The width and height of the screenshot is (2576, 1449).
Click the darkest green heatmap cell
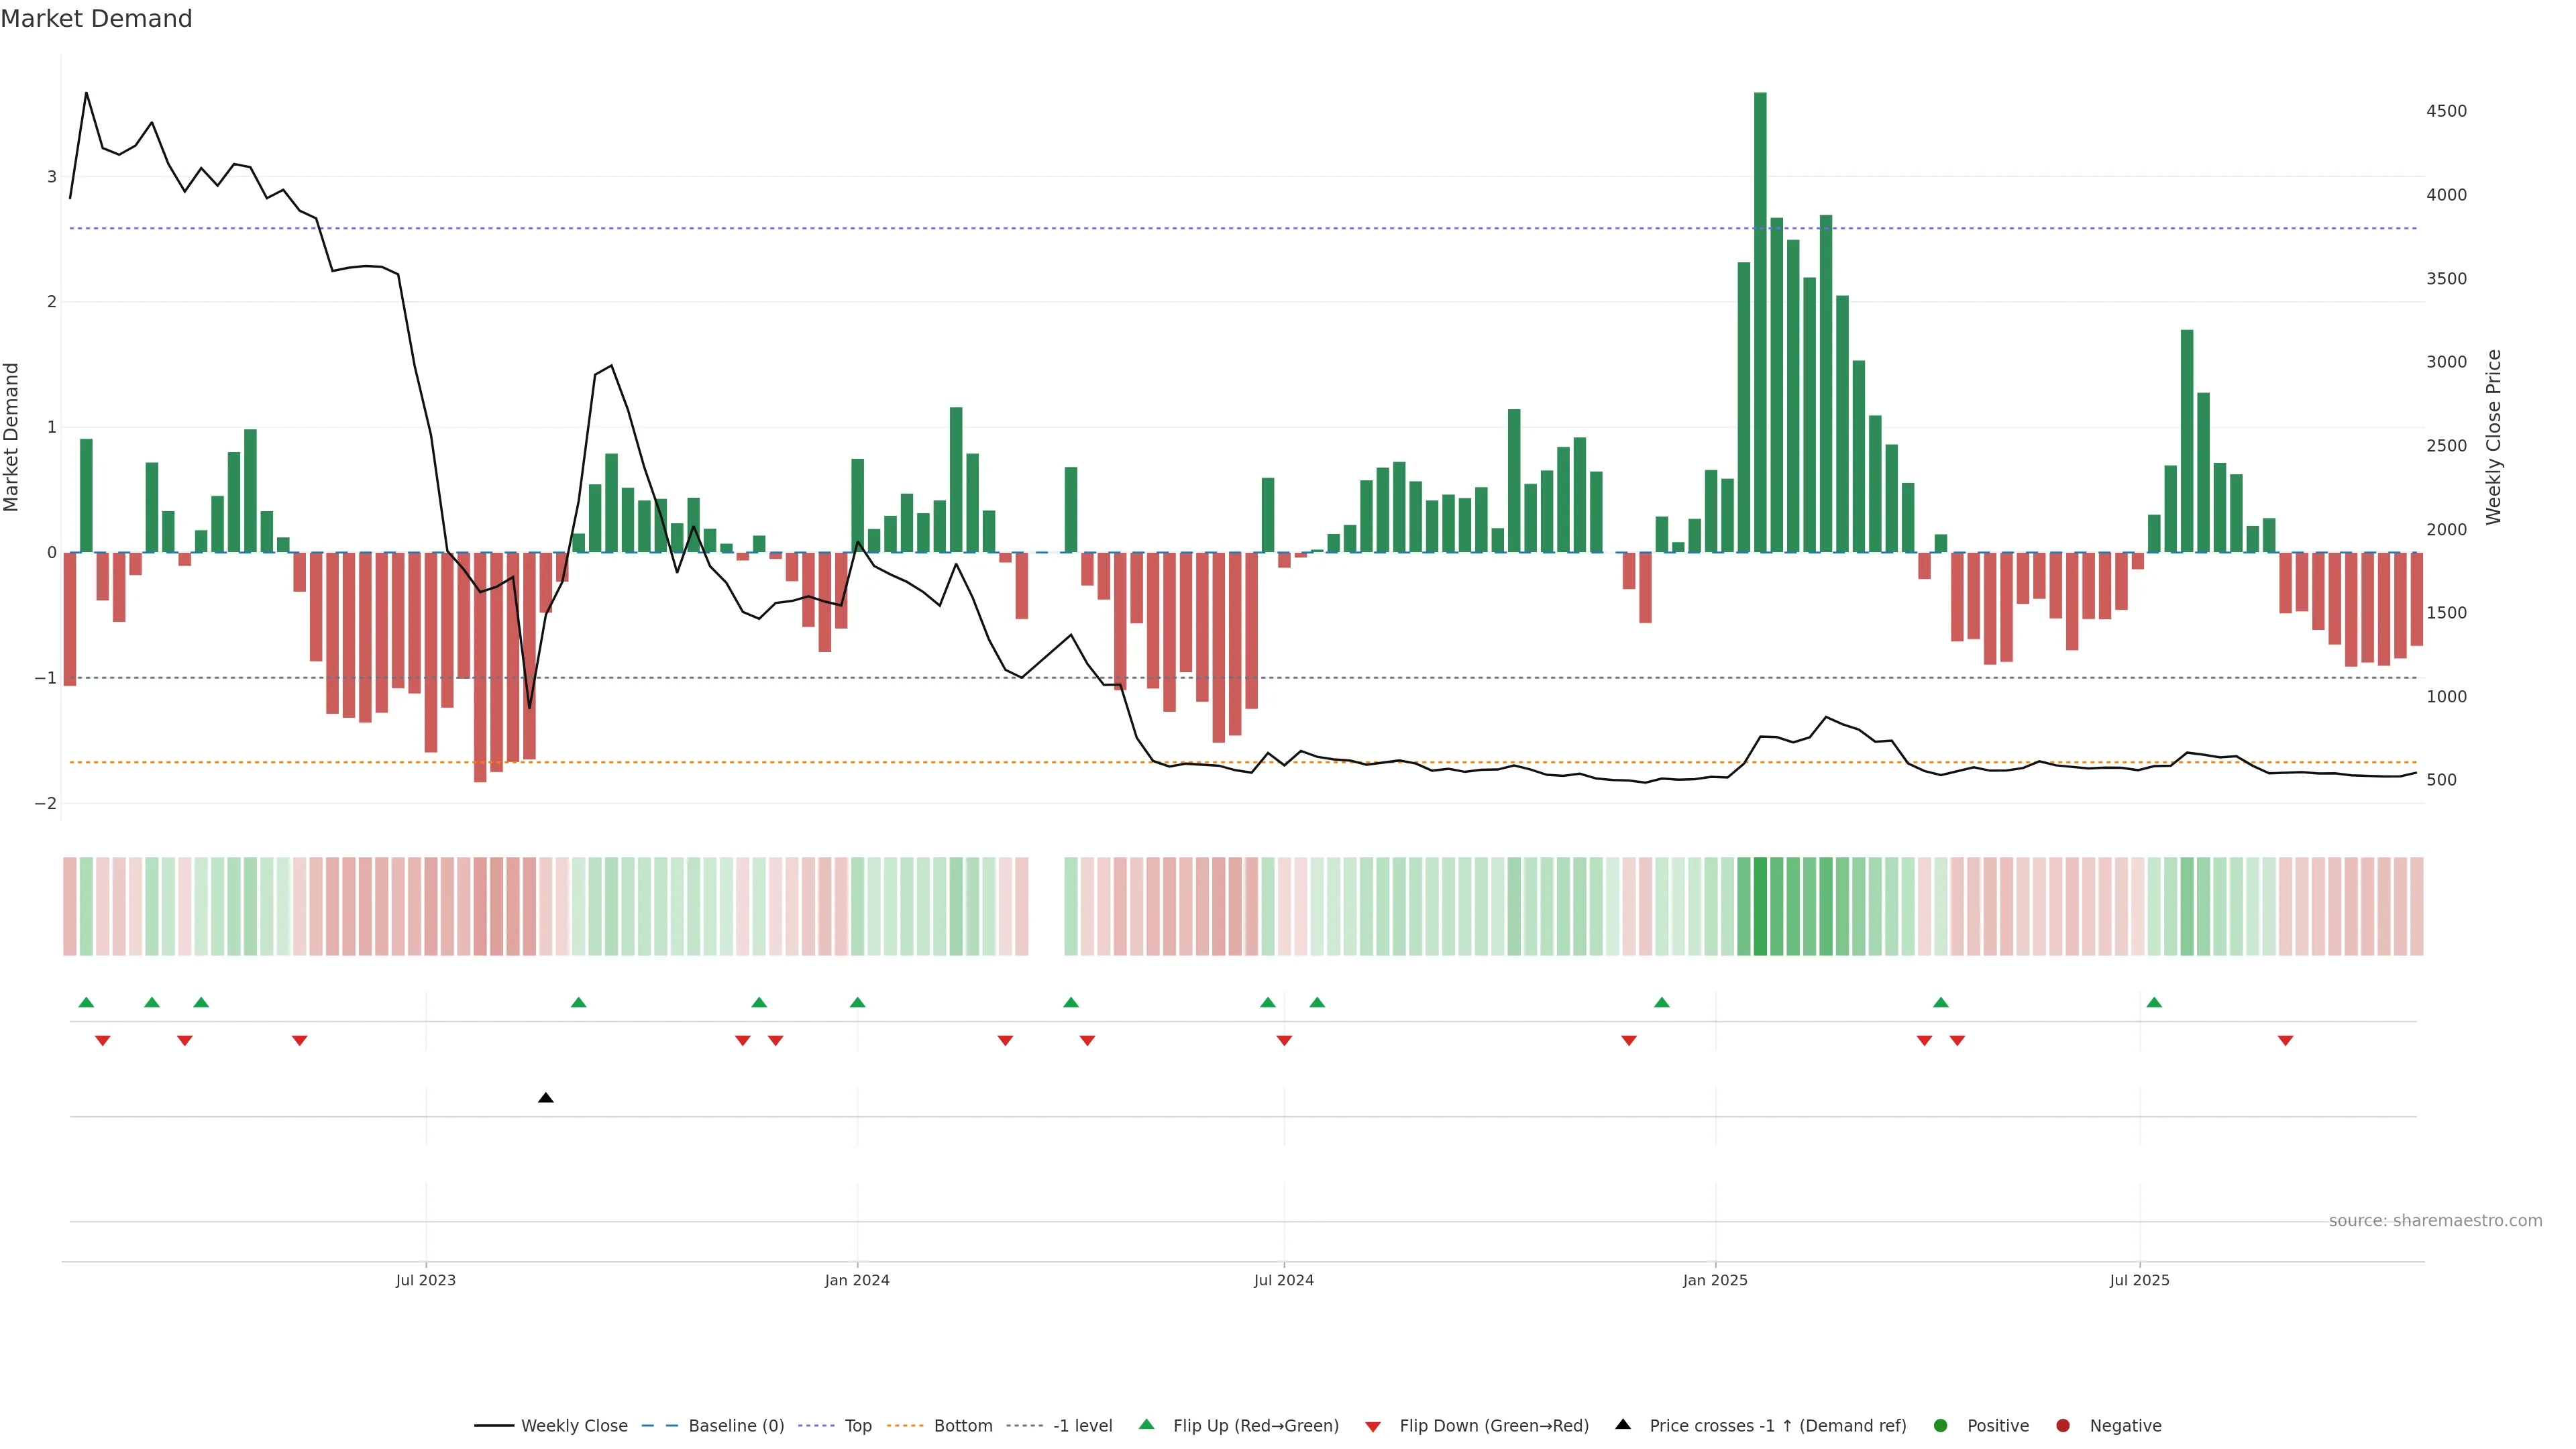point(1760,906)
